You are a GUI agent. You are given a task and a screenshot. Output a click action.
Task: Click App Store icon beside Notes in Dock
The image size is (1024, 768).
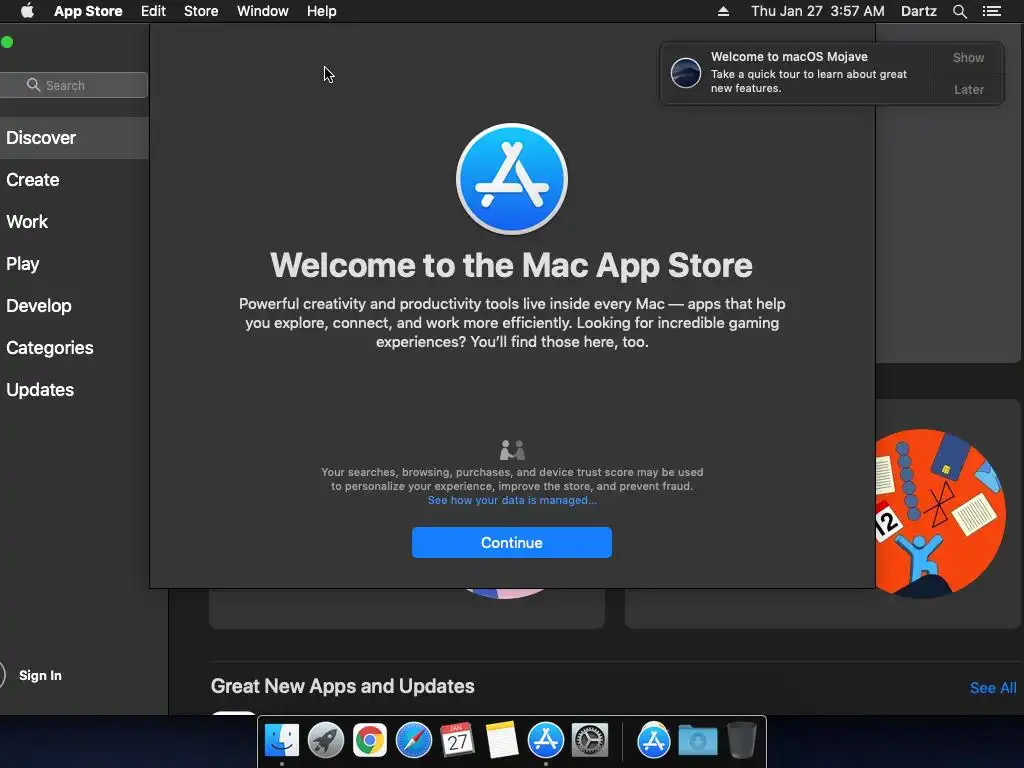[x=545, y=741]
